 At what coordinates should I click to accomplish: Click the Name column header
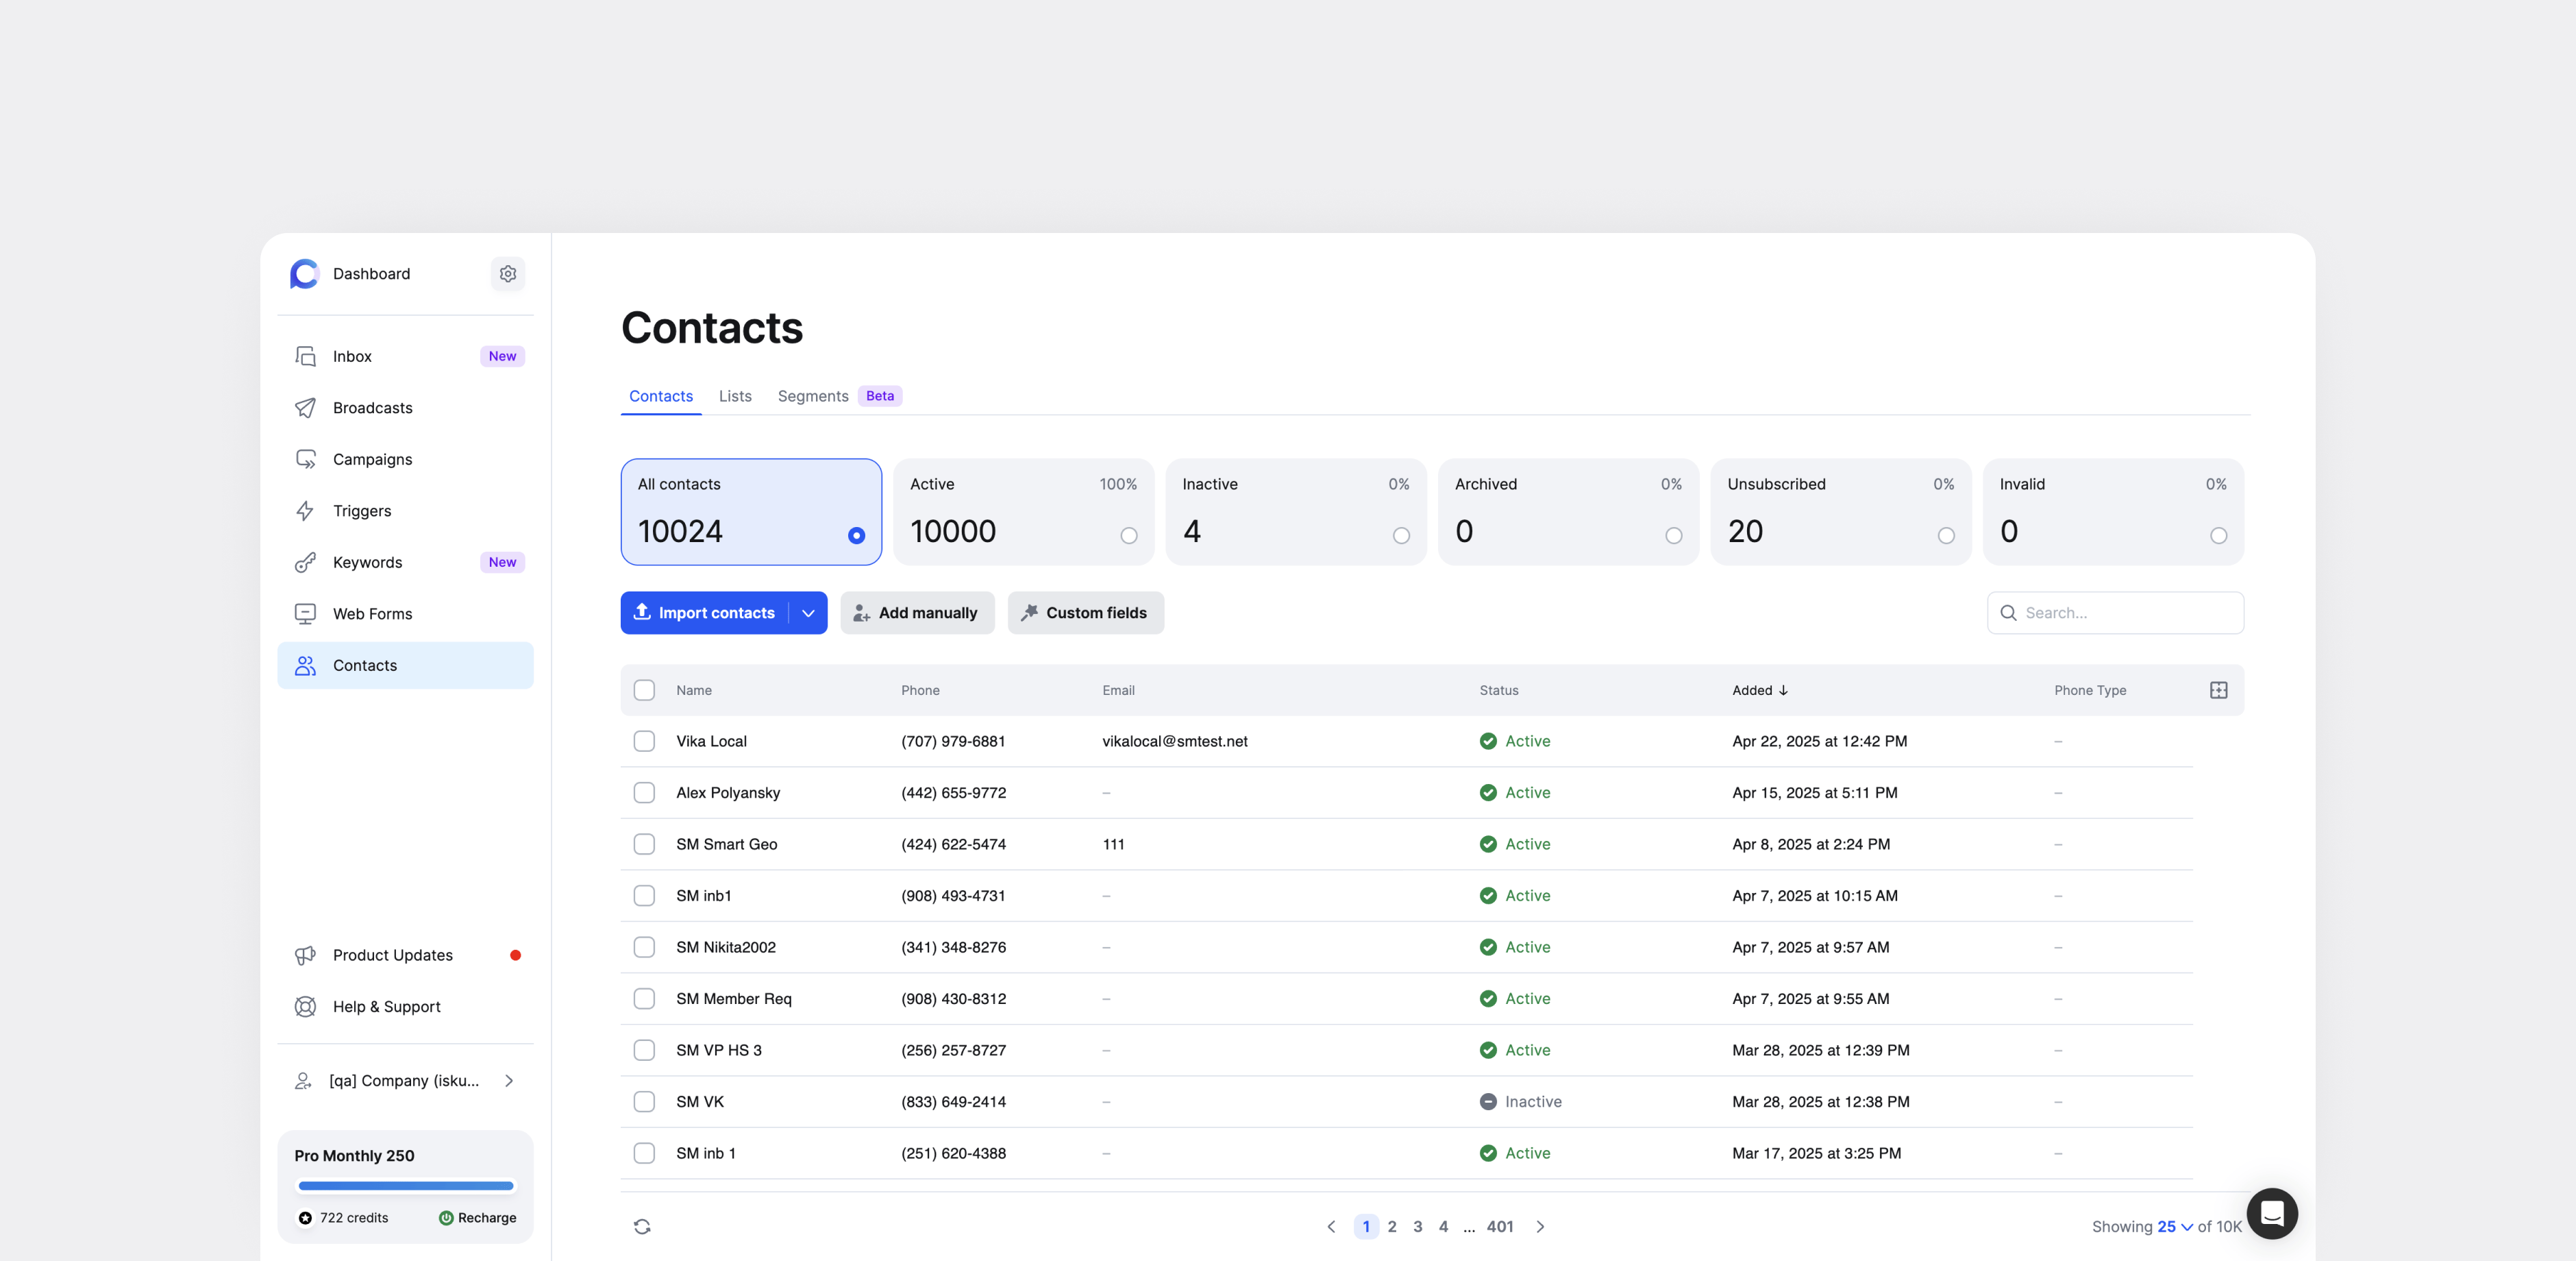pyautogui.click(x=694, y=690)
